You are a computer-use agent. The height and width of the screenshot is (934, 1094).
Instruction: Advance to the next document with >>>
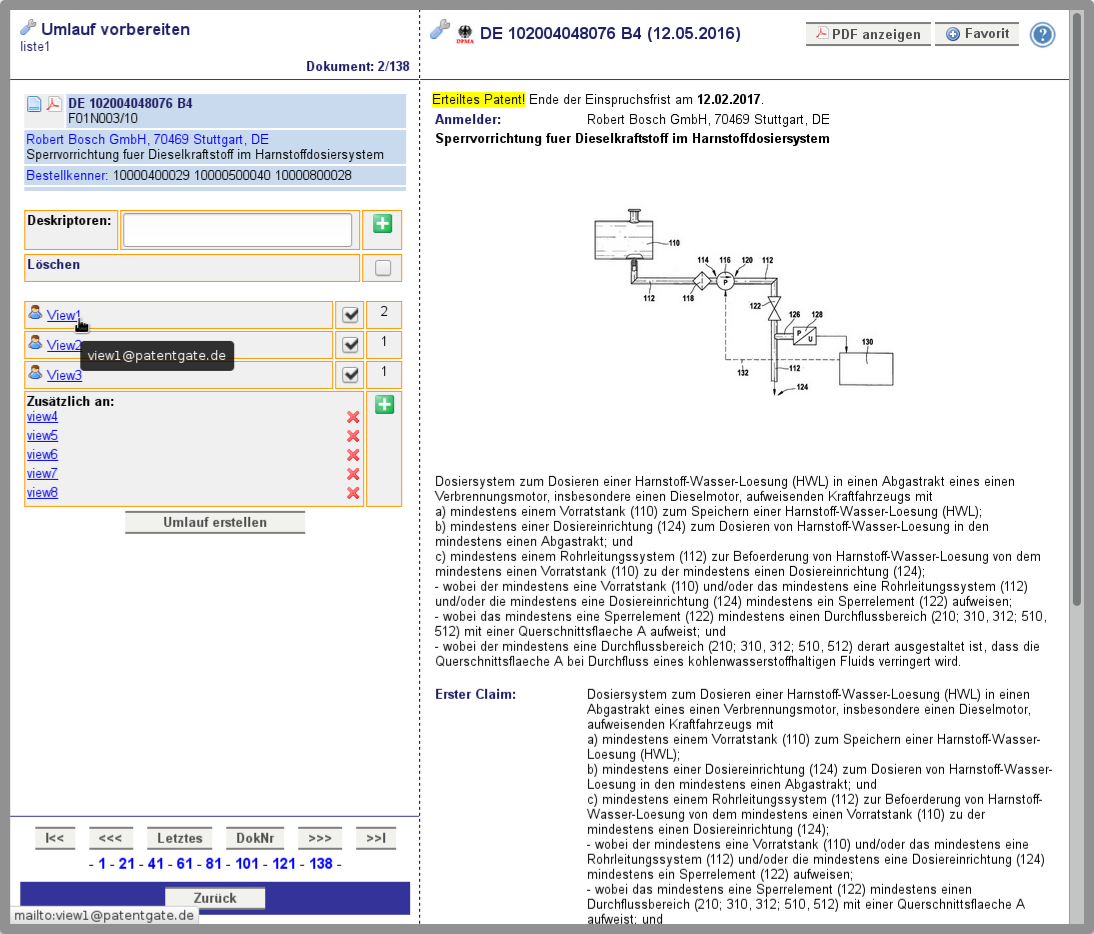click(x=320, y=838)
